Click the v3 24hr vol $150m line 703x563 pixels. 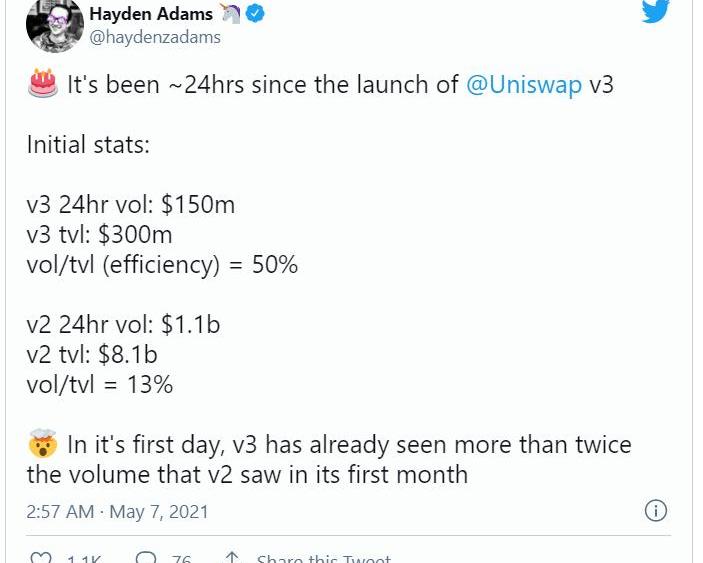131,205
